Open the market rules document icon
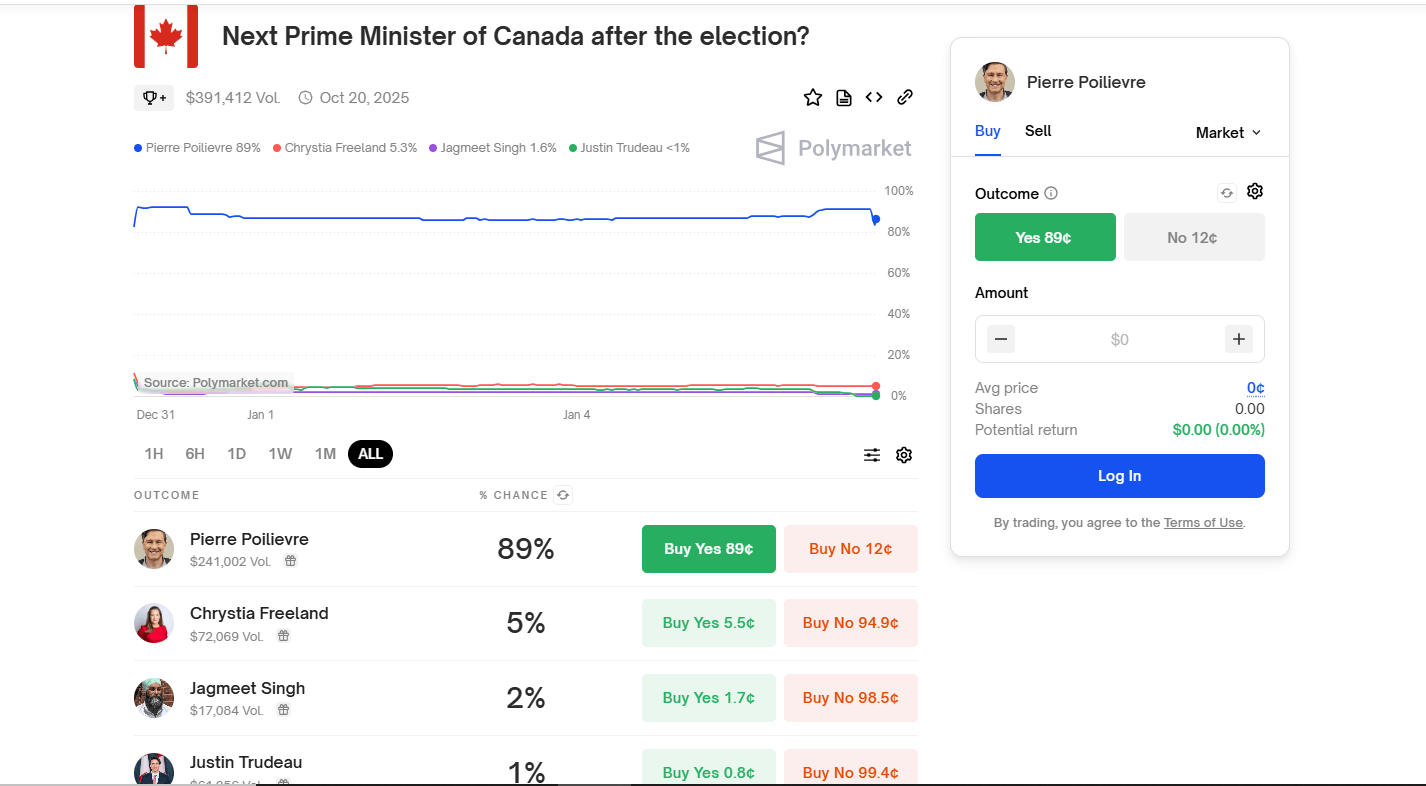This screenshot has width=1426, height=786. (x=844, y=97)
